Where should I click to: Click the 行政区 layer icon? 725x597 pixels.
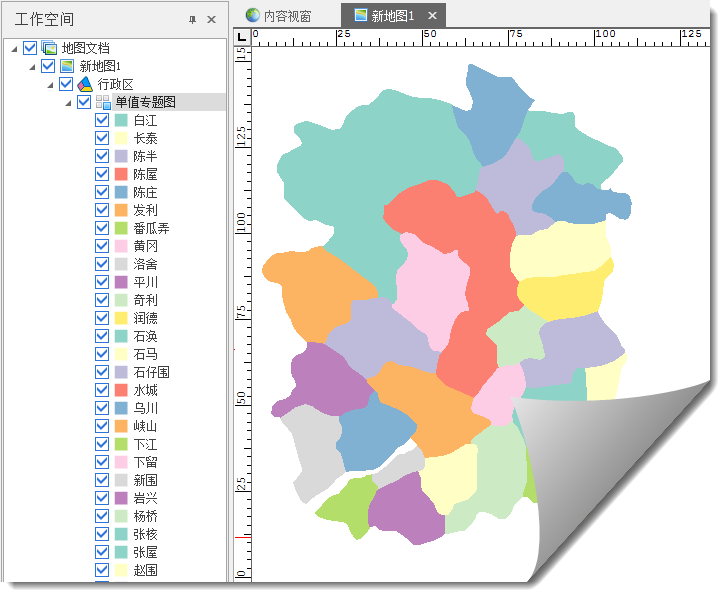(x=85, y=84)
